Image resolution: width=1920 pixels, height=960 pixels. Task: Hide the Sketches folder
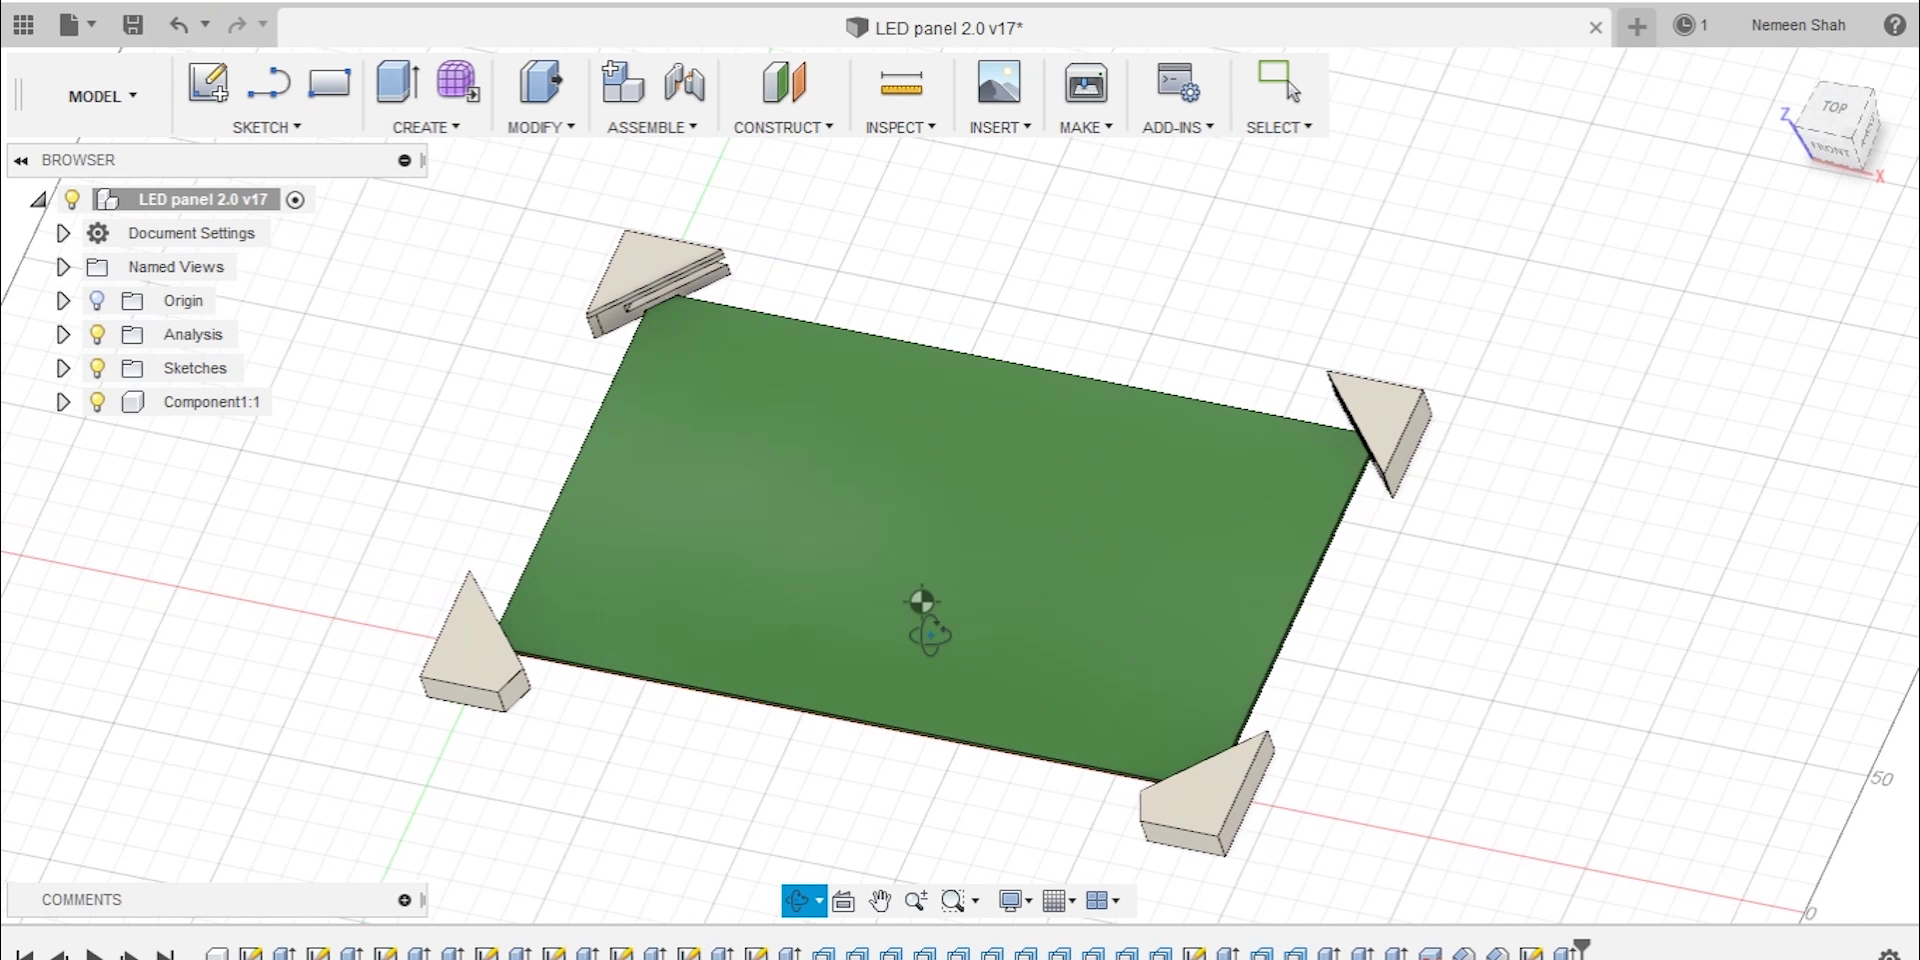97,368
